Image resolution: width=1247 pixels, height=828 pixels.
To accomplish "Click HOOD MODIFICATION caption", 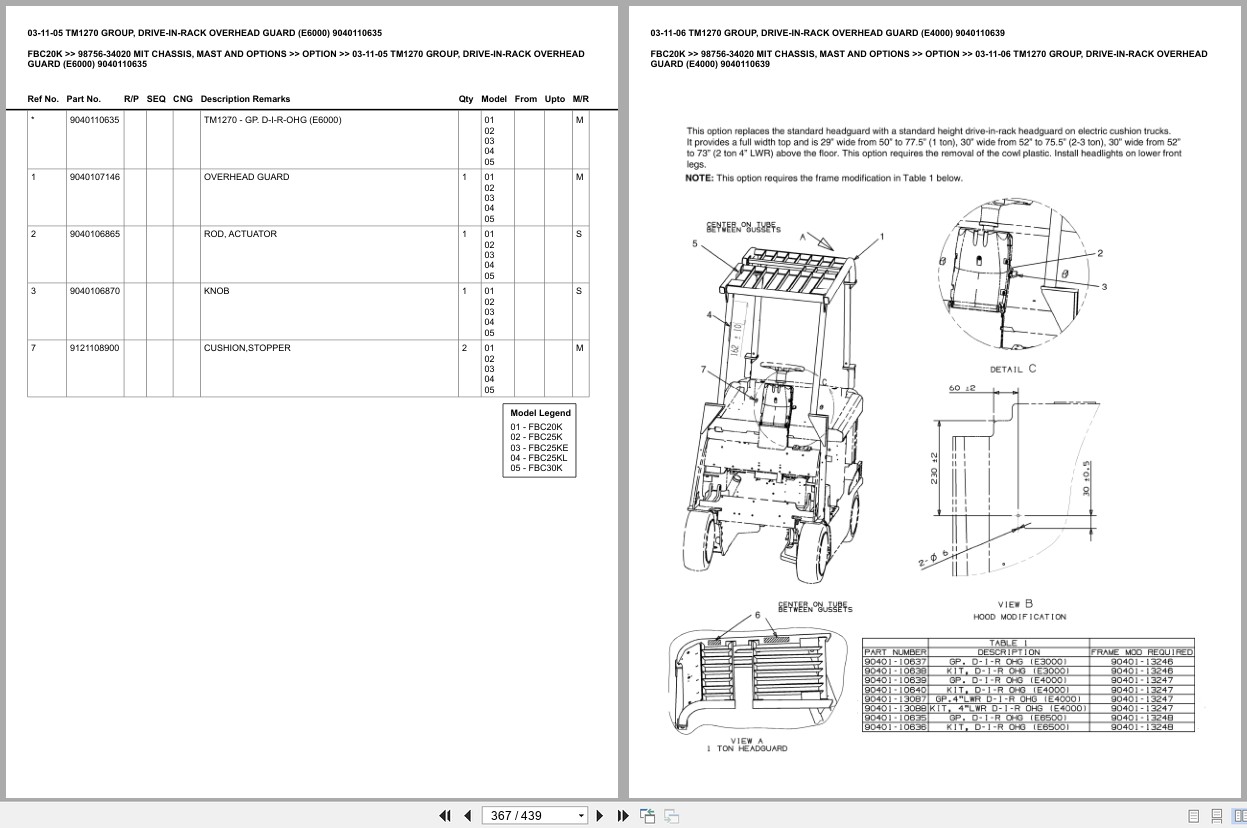I will tap(1019, 617).
